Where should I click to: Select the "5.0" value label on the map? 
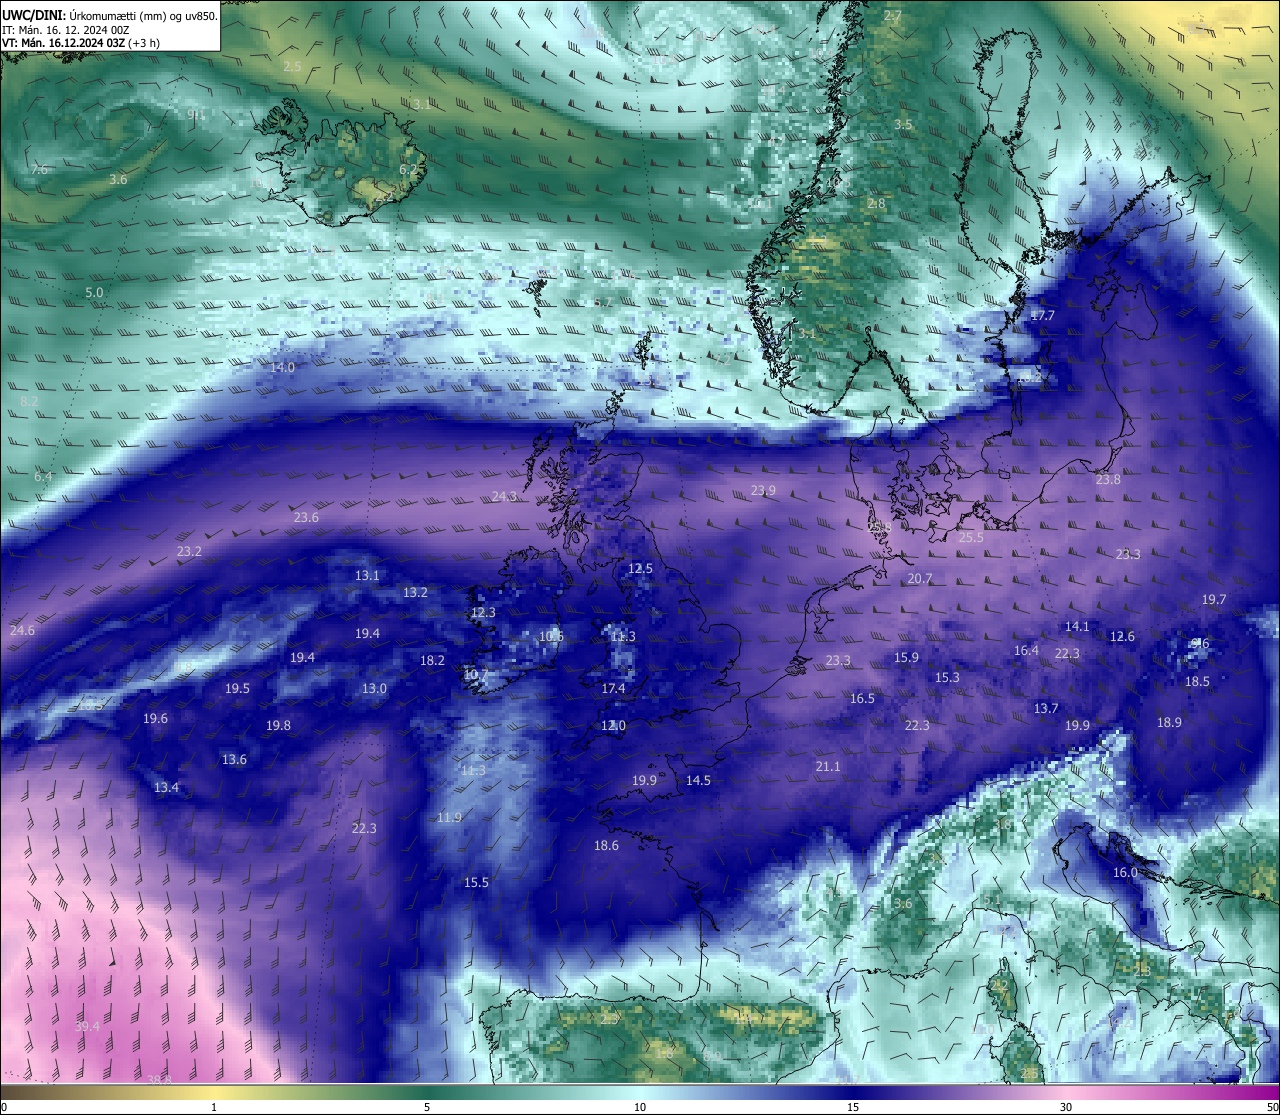[95, 292]
